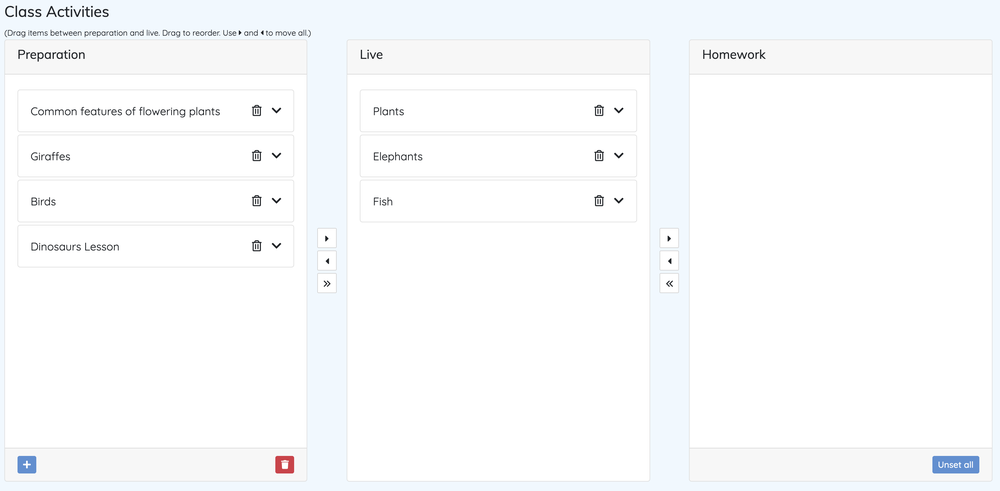Click the trash icon for Giraffes
The height and width of the screenshot is (491, 1000).
256,156
